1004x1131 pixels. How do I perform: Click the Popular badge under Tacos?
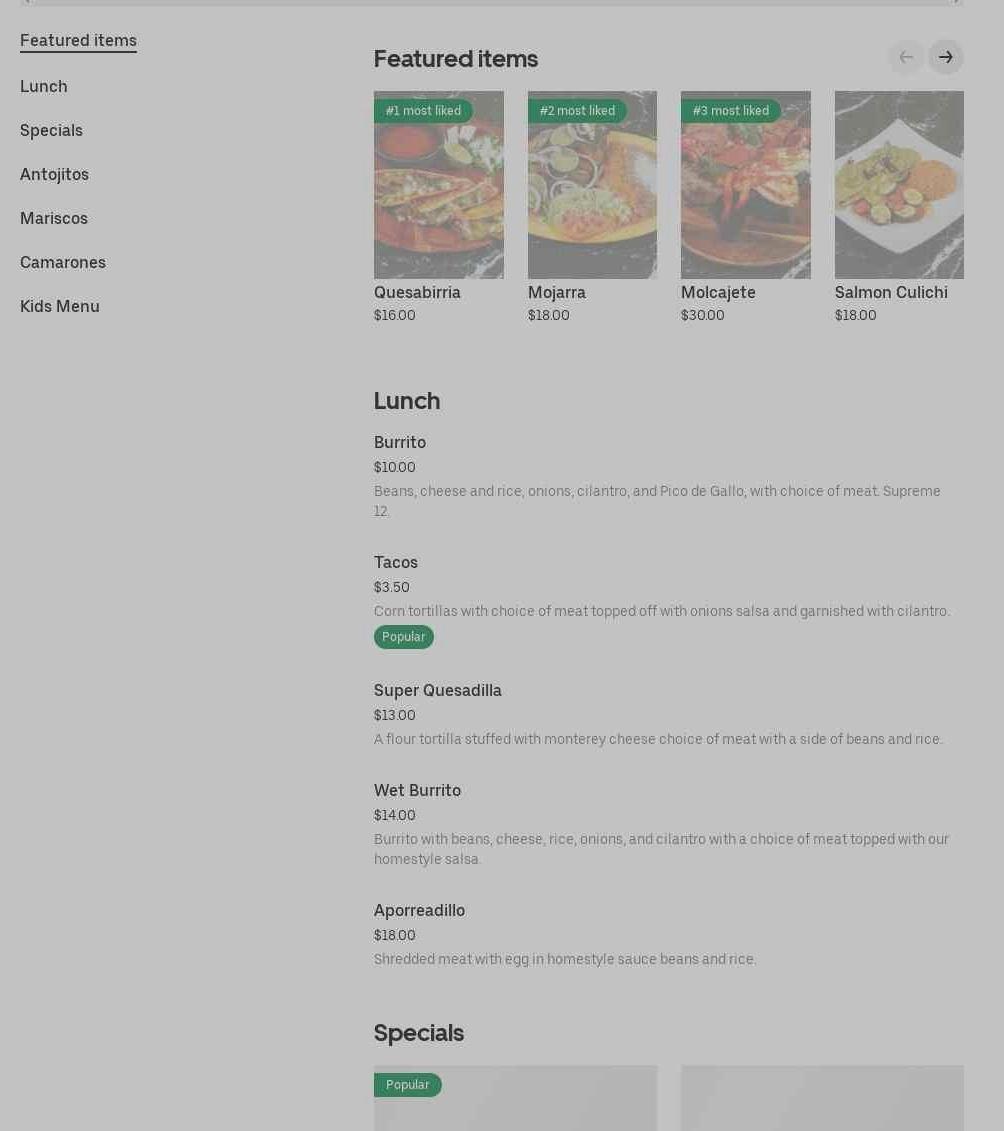(403, 637)
